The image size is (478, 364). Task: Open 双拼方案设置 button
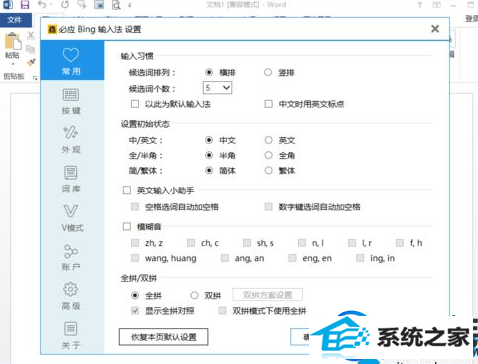[268, 295]
